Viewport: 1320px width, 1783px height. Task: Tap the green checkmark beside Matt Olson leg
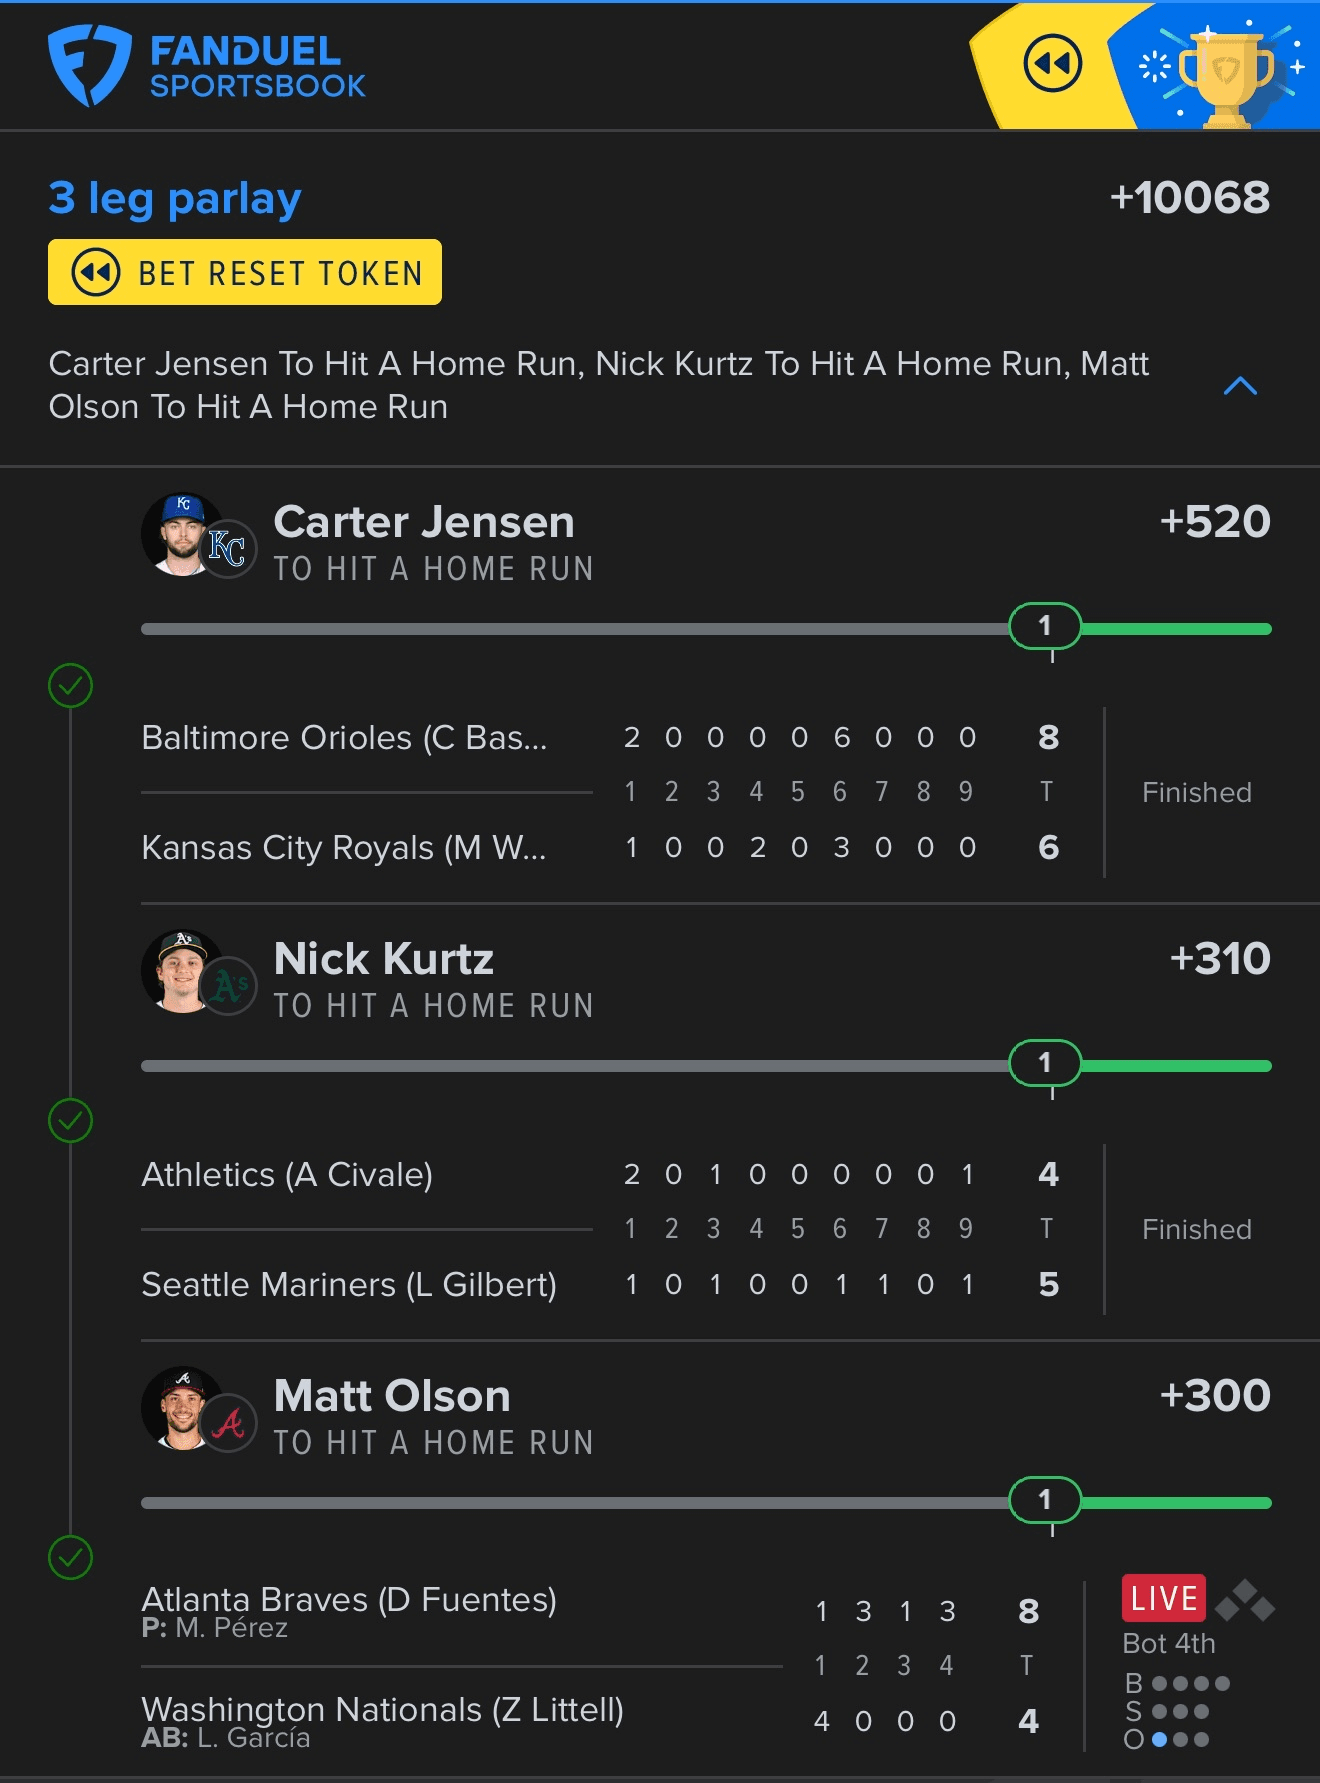pyautogui.click(x=70, y=1558)
